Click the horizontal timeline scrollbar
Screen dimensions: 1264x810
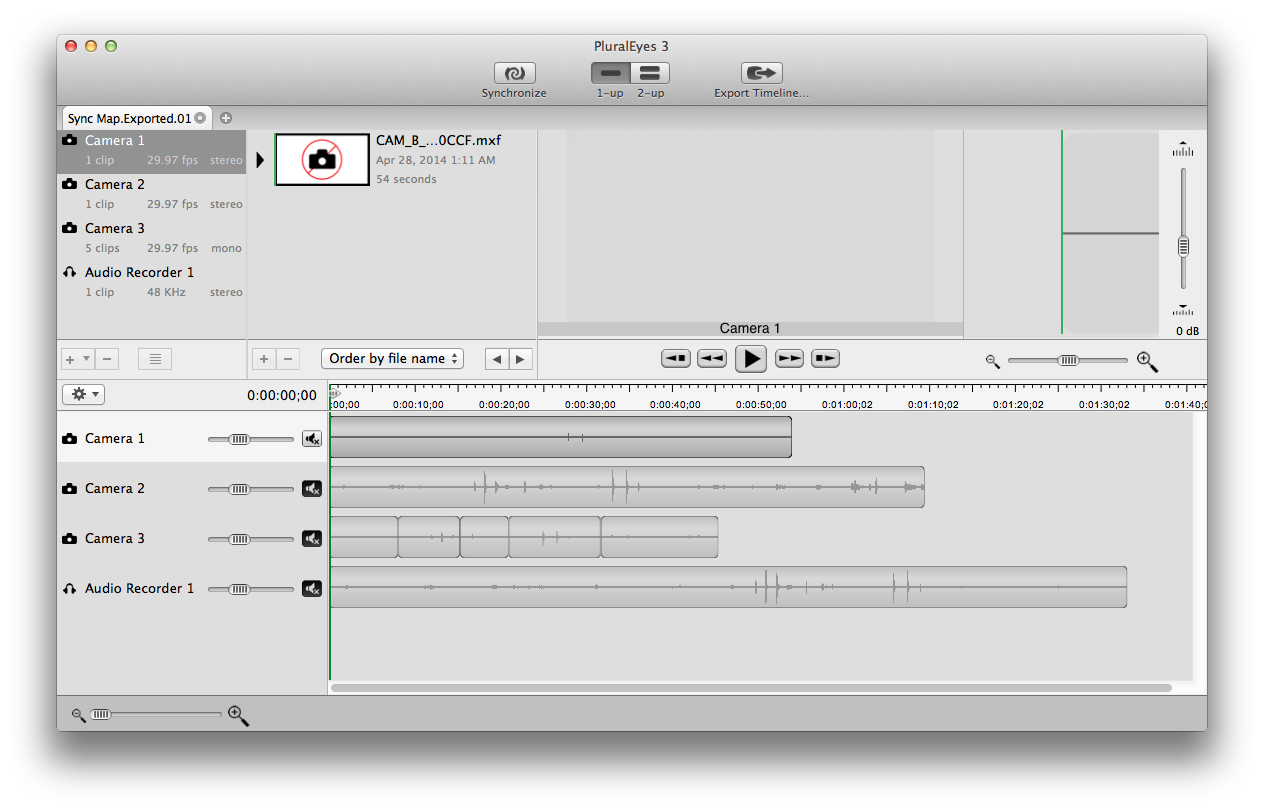(x=751, y=688)
